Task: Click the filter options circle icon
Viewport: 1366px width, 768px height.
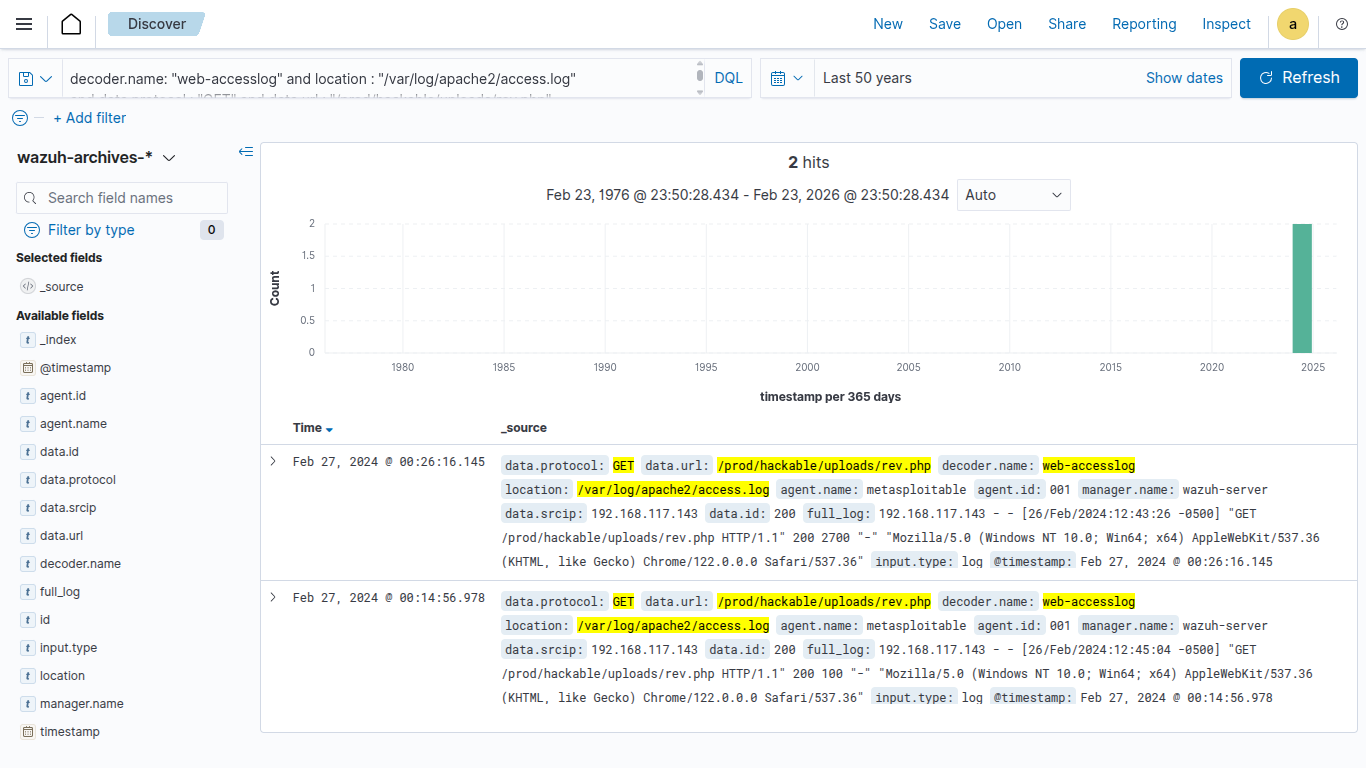Action: point(20,118)
